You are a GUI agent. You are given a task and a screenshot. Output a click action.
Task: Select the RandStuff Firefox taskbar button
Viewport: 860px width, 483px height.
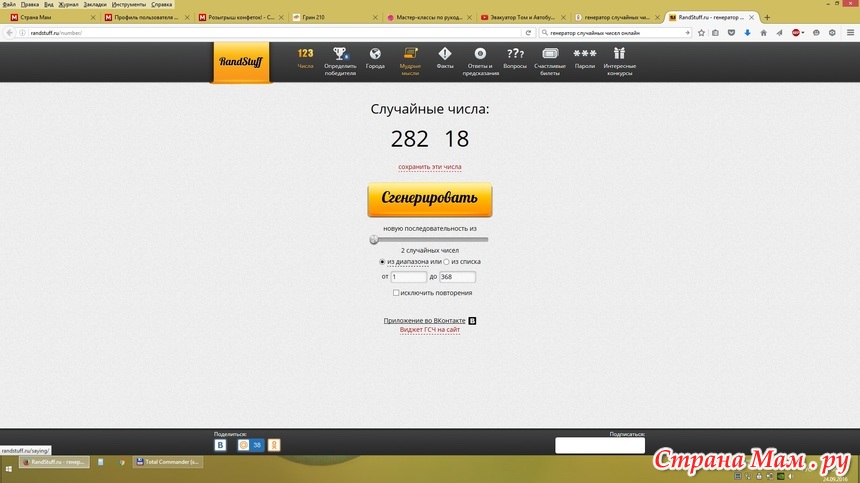(x=54, y=462)
